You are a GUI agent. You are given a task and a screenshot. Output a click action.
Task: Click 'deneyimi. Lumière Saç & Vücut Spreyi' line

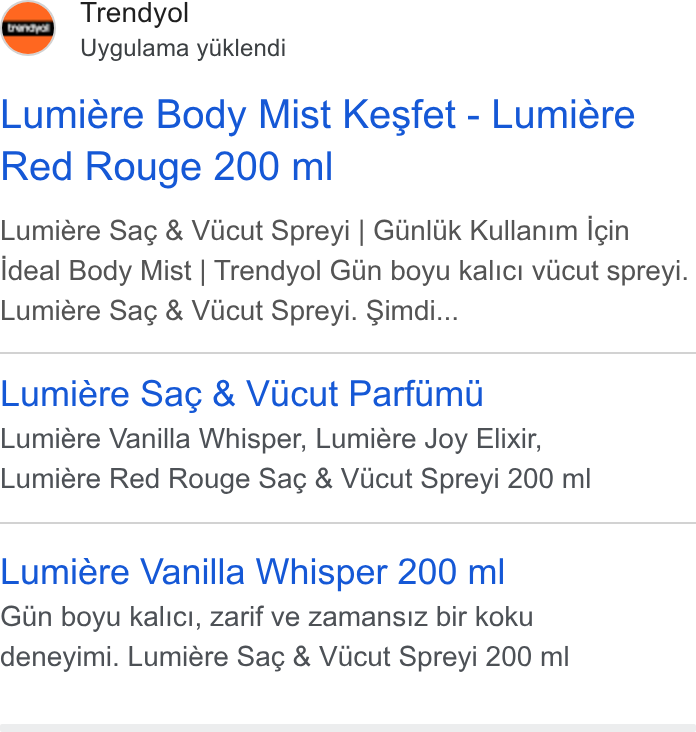(x=285, y=657)
